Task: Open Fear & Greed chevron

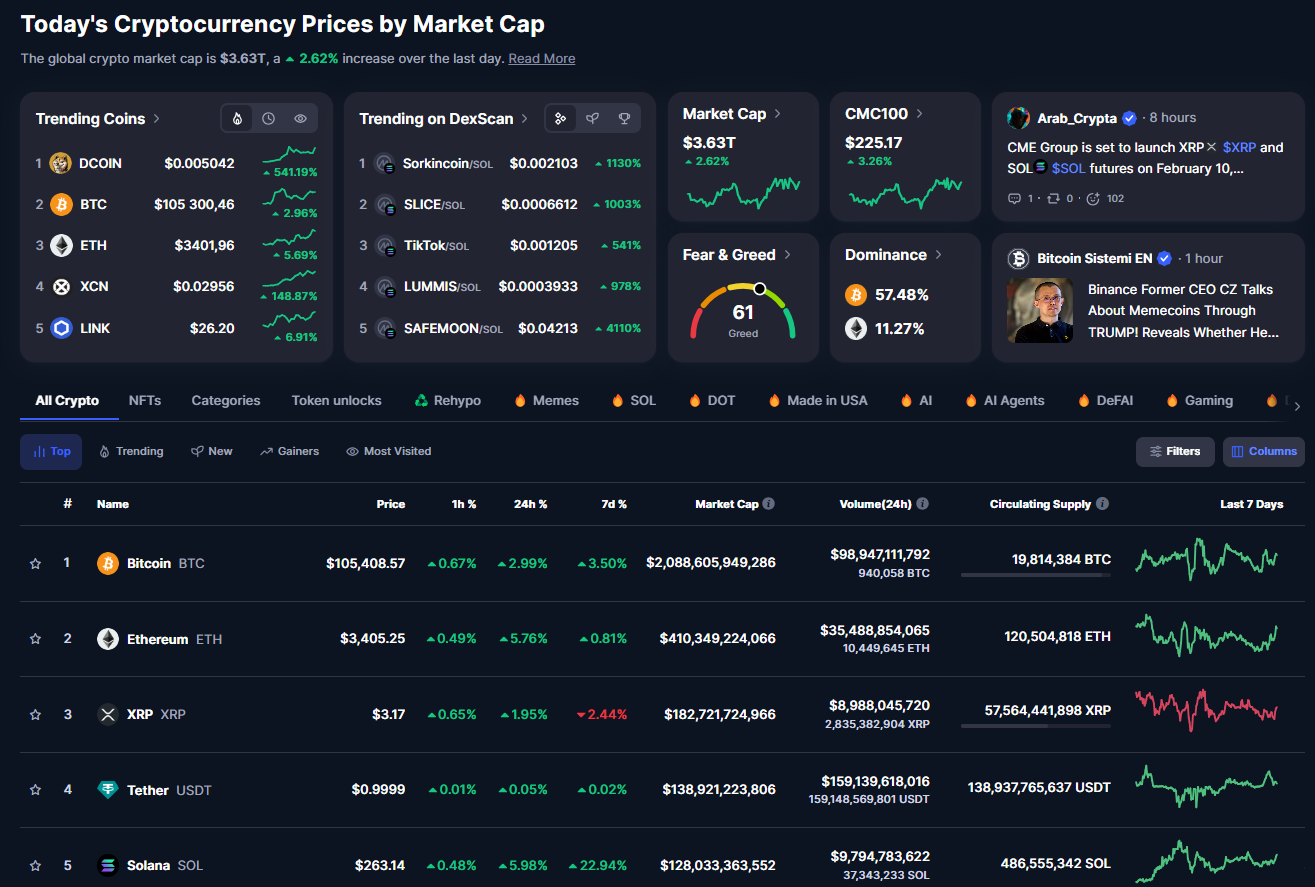Action: (x=787, y=255)
